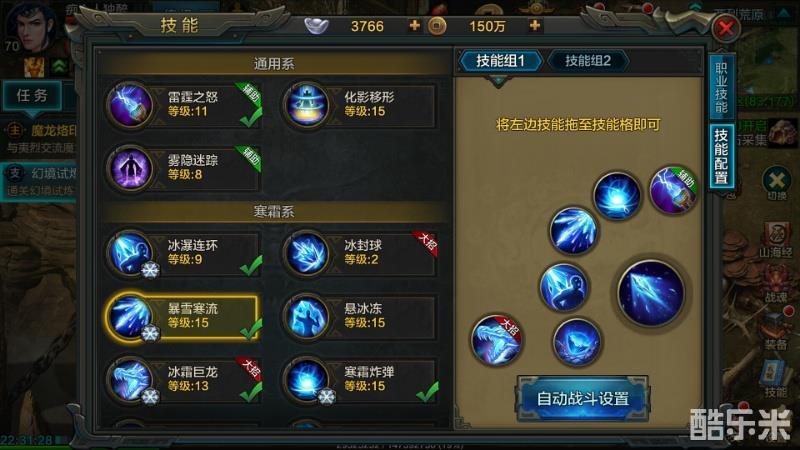Toggle the green checkmark on 寒霜炸弹
Image resolution: width=800 pixels, height=450 pixels.
tap(428, 392)
